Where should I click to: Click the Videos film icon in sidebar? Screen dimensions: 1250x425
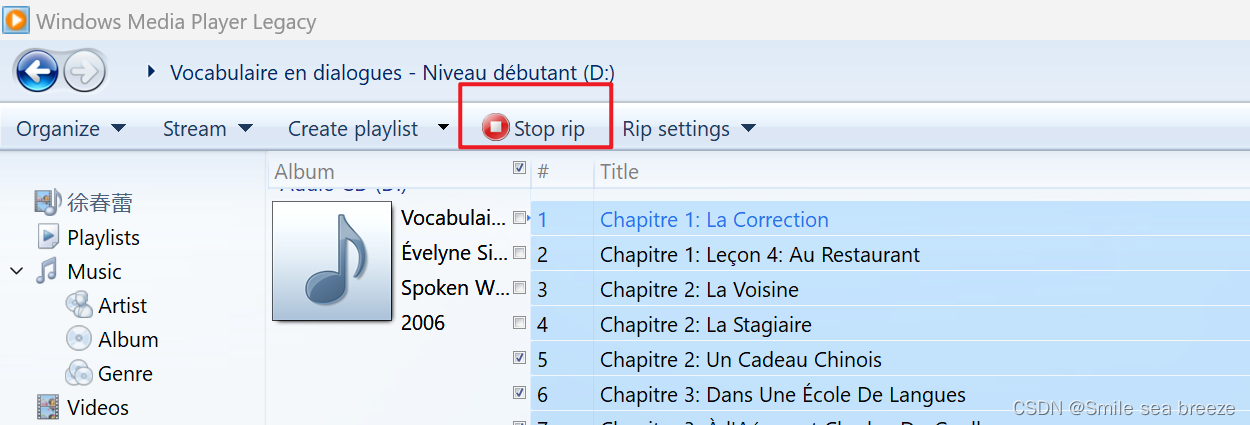point(47,407)
